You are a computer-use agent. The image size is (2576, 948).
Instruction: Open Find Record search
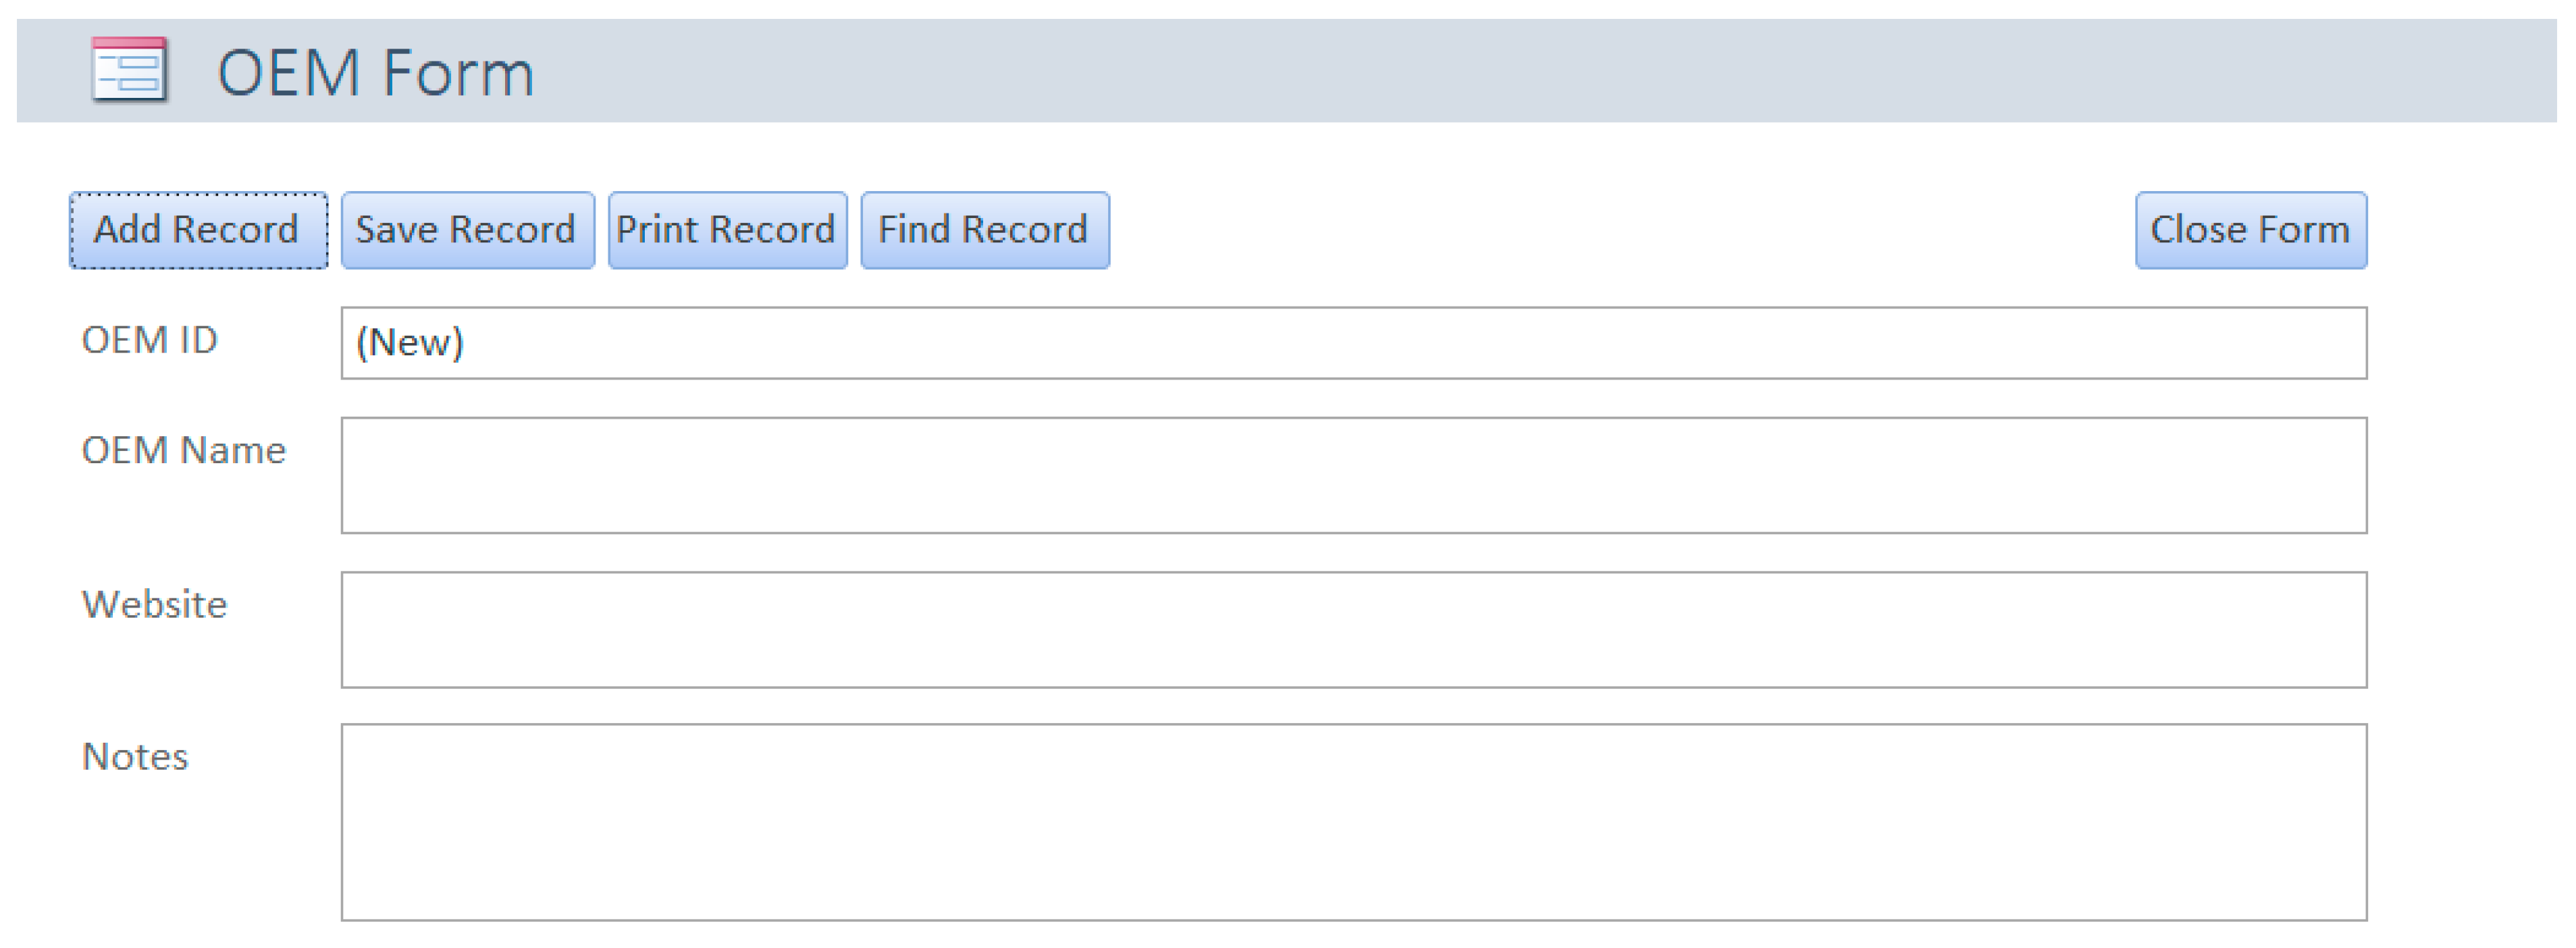(x=984, y=230)
